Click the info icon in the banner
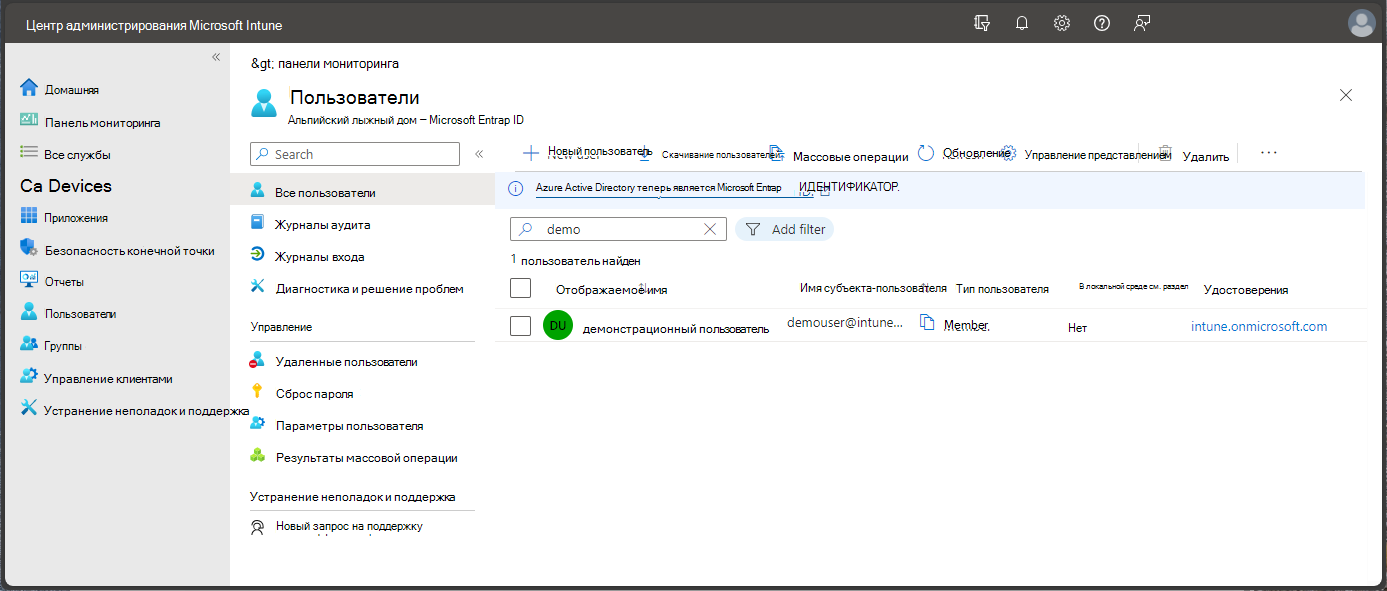 coord(516,188)
